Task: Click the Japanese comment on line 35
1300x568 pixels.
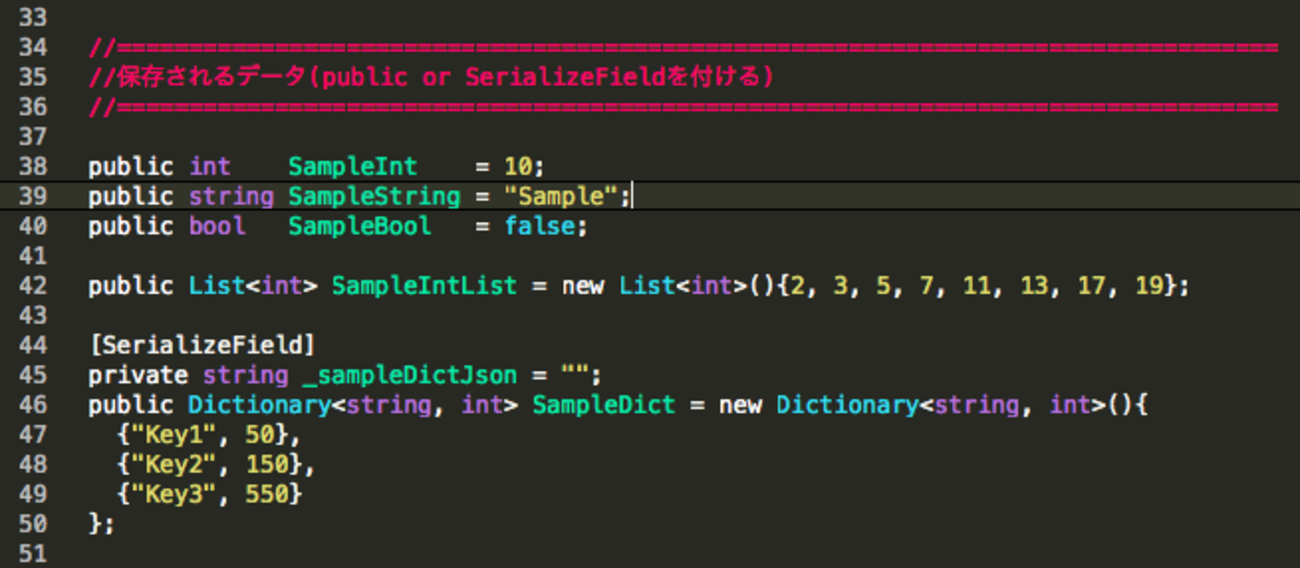Action: [x=430, y=77]
